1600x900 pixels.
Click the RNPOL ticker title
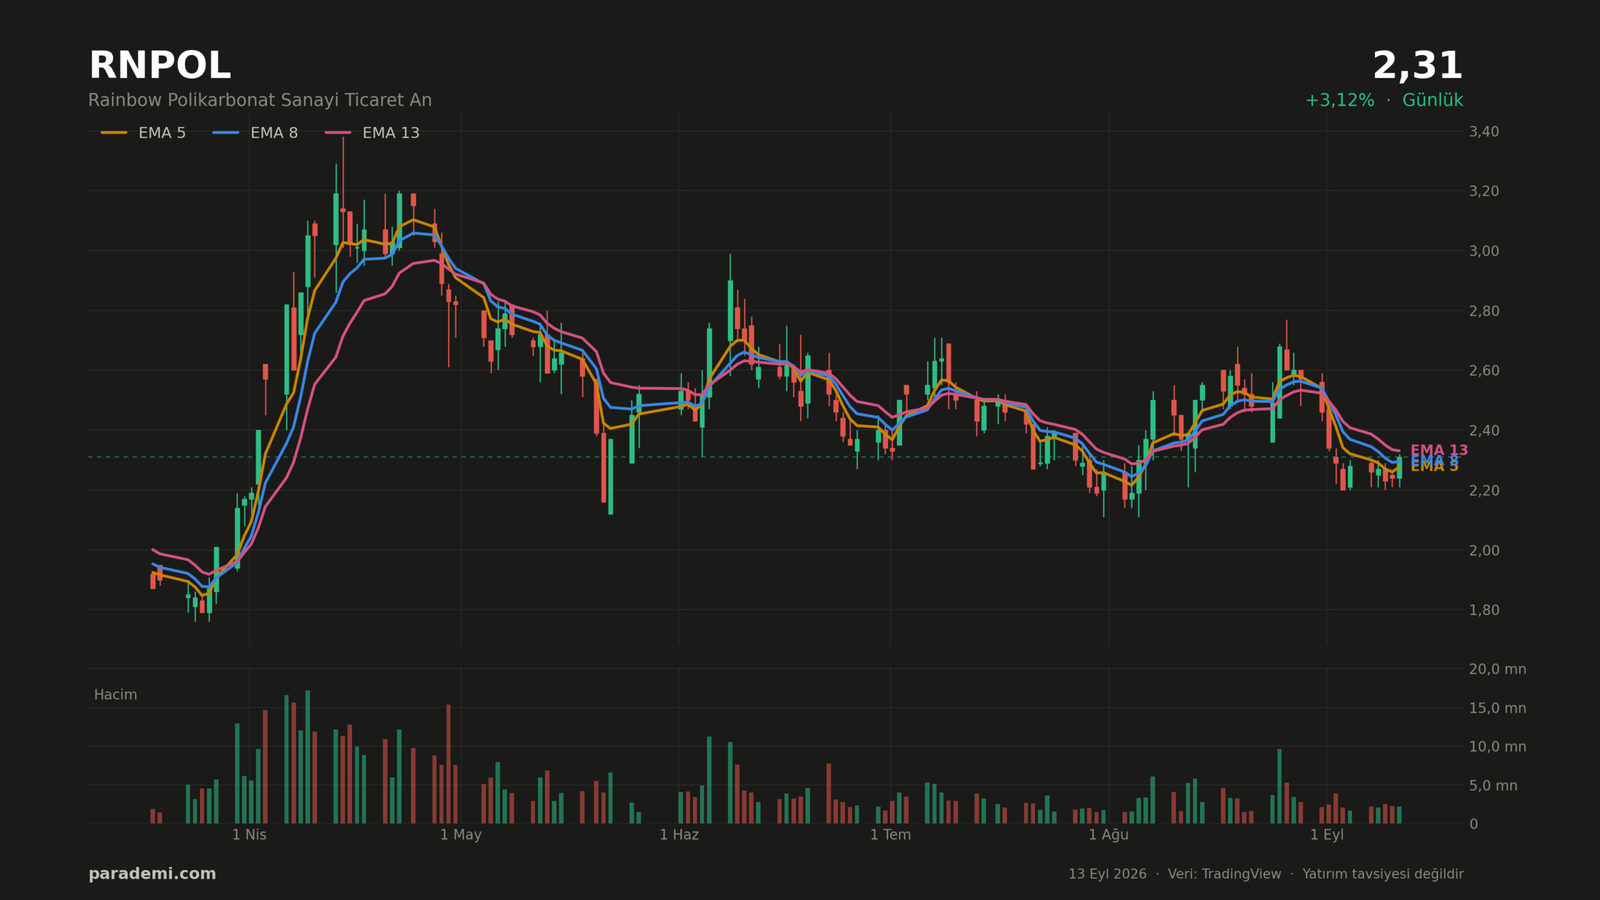(x=160, y=66)
